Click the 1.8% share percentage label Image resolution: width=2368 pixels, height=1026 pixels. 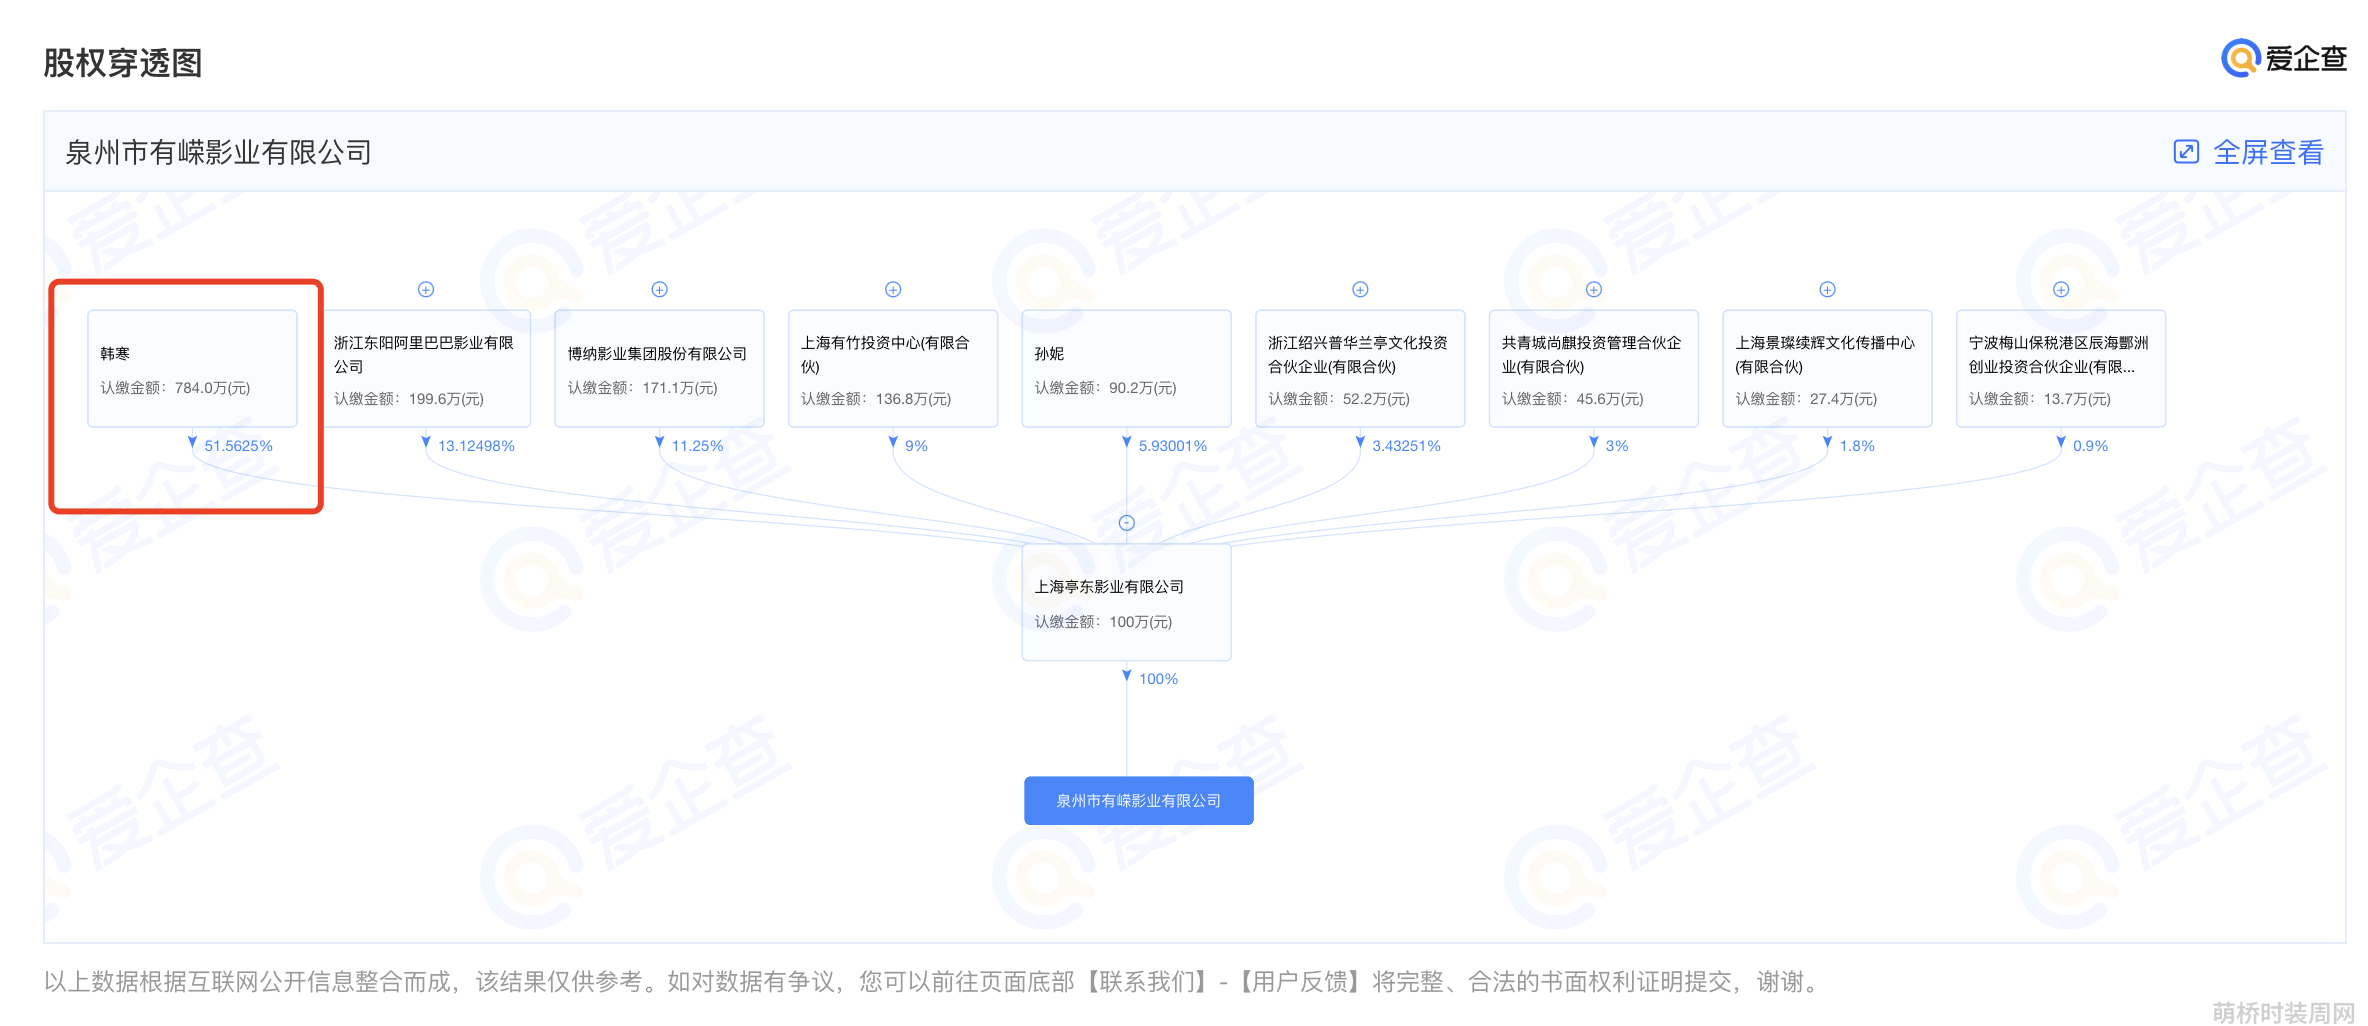(1857, 446)
